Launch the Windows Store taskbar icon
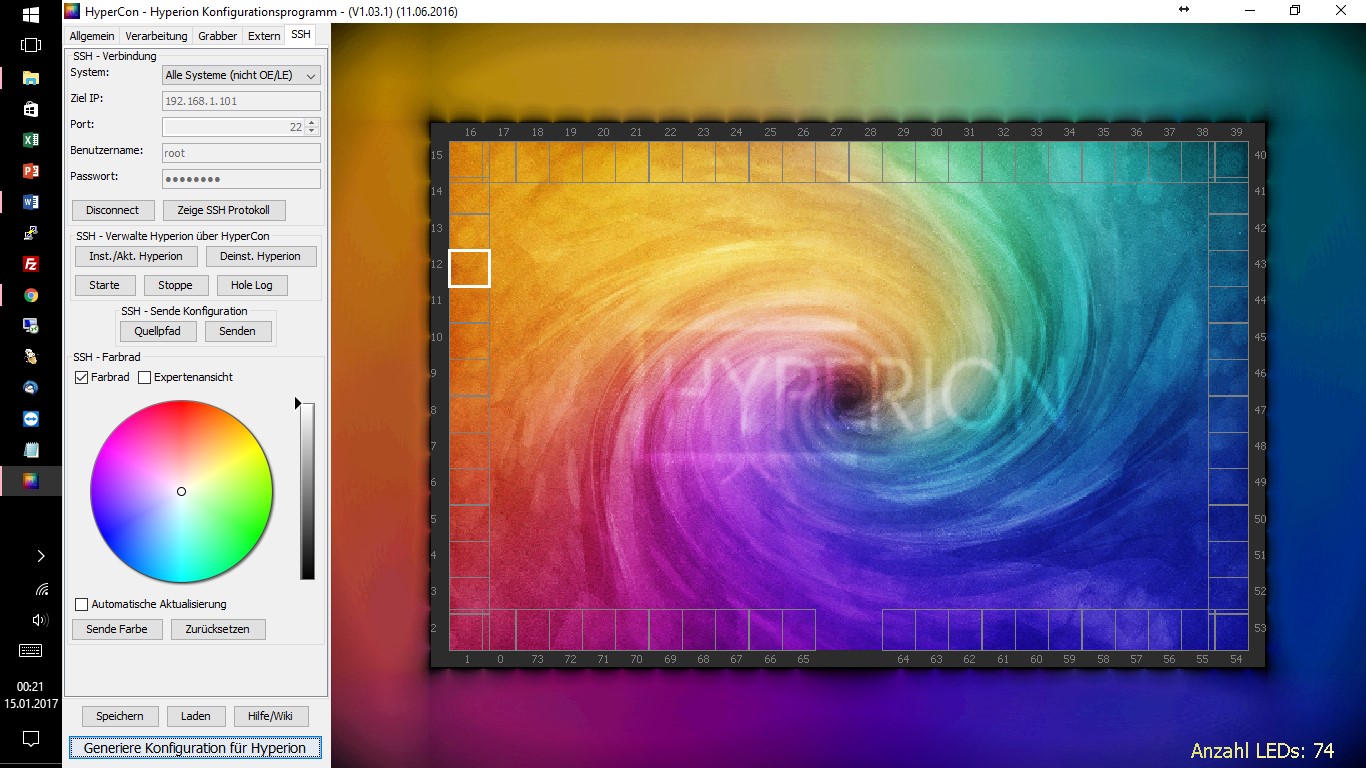The width and height of the screenshot is (1366, 768). coord(30,108)
